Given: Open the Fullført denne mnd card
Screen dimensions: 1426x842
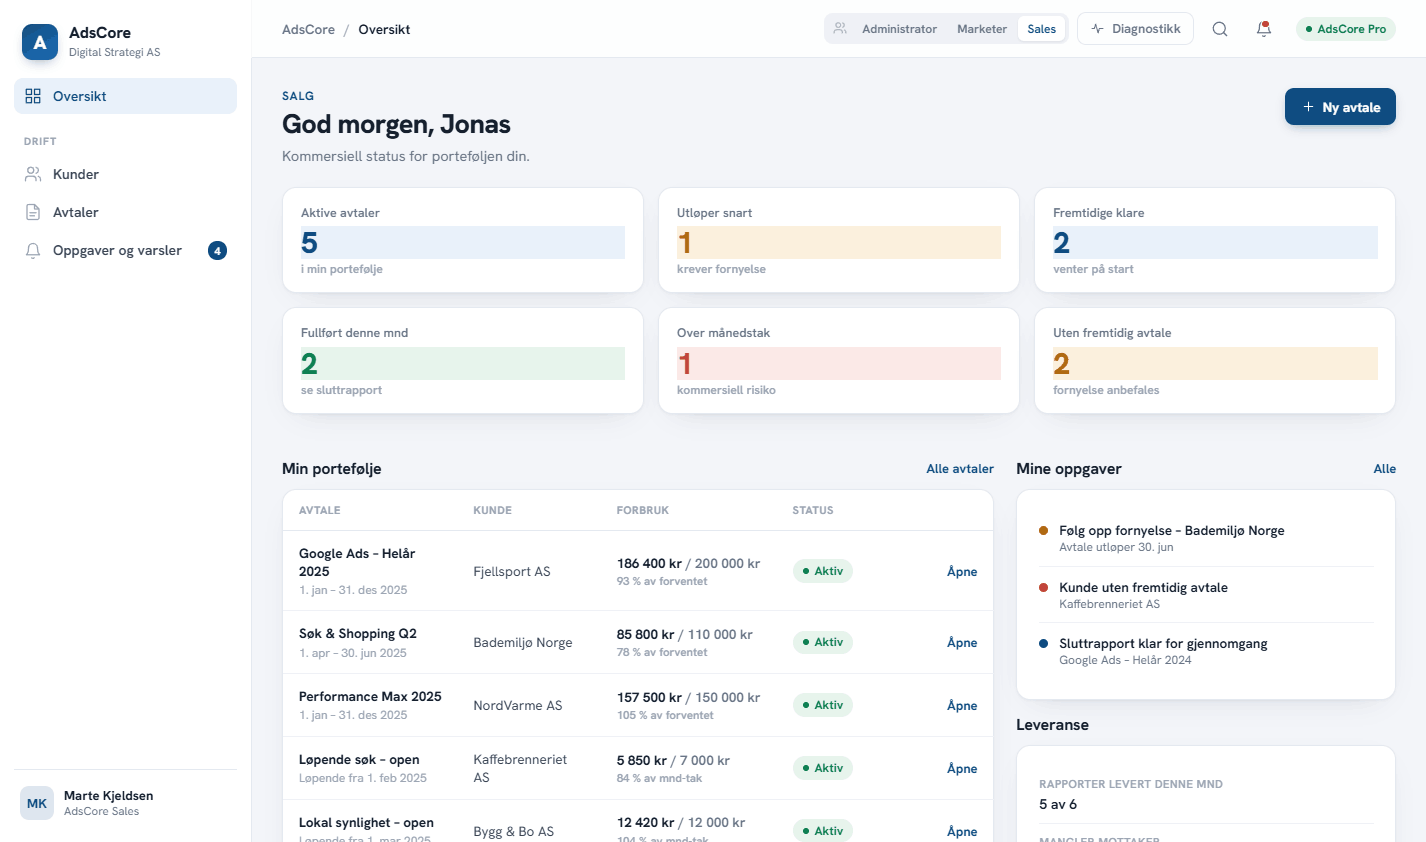Looking at the screenshot, I should [463, 361].
